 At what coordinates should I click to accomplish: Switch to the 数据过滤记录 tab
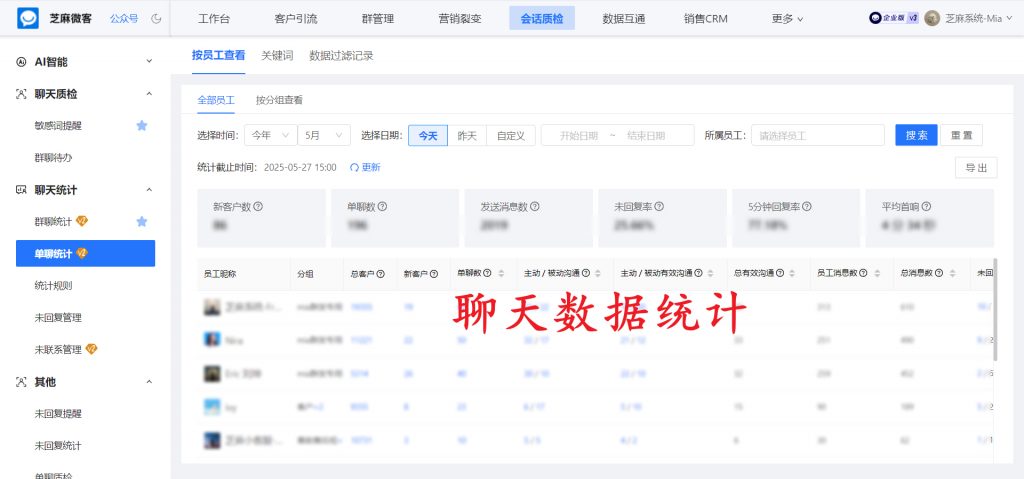(x=342, y=56)
